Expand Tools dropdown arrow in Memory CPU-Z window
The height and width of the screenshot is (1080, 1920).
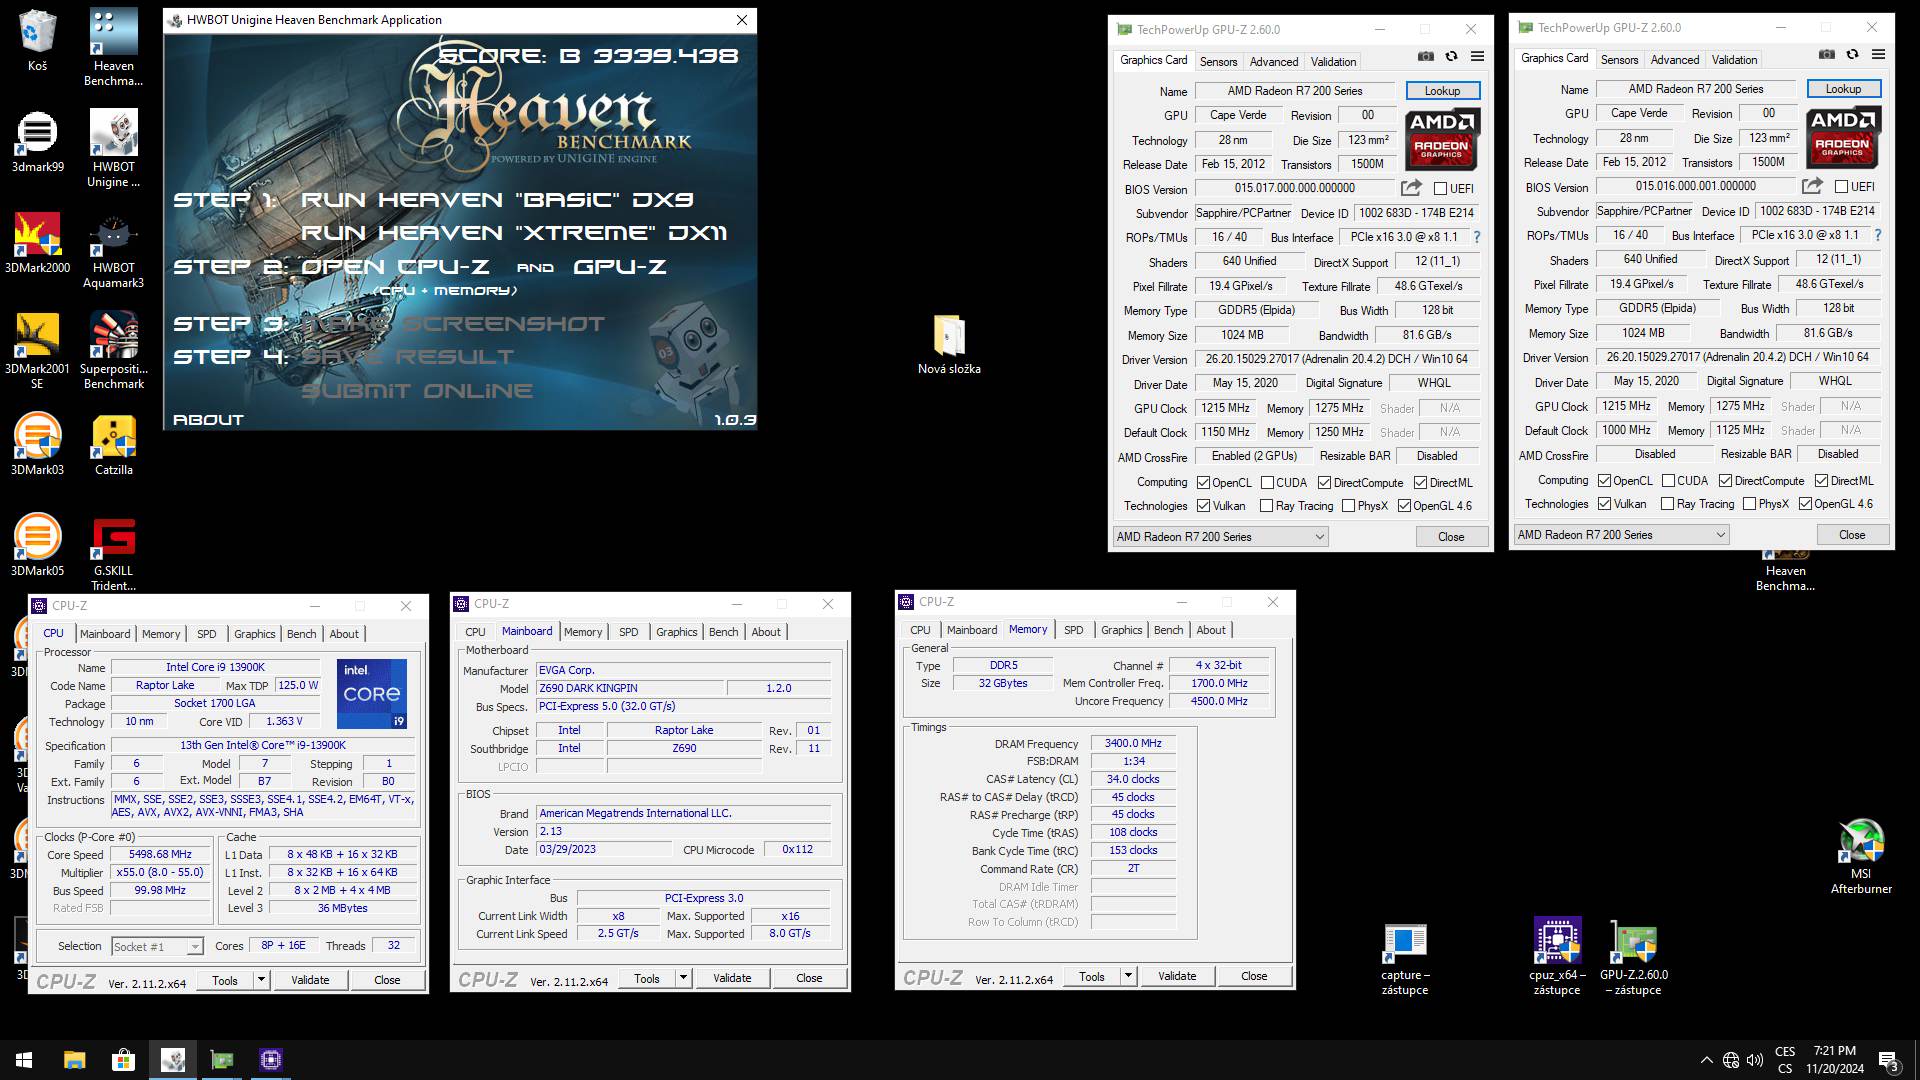pyautogui.click(x=1128, y=976)
